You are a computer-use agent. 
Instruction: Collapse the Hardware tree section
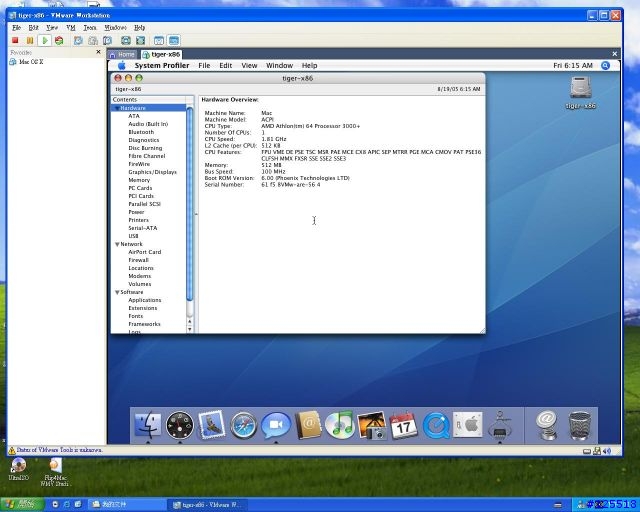click(x=117, y=108)
